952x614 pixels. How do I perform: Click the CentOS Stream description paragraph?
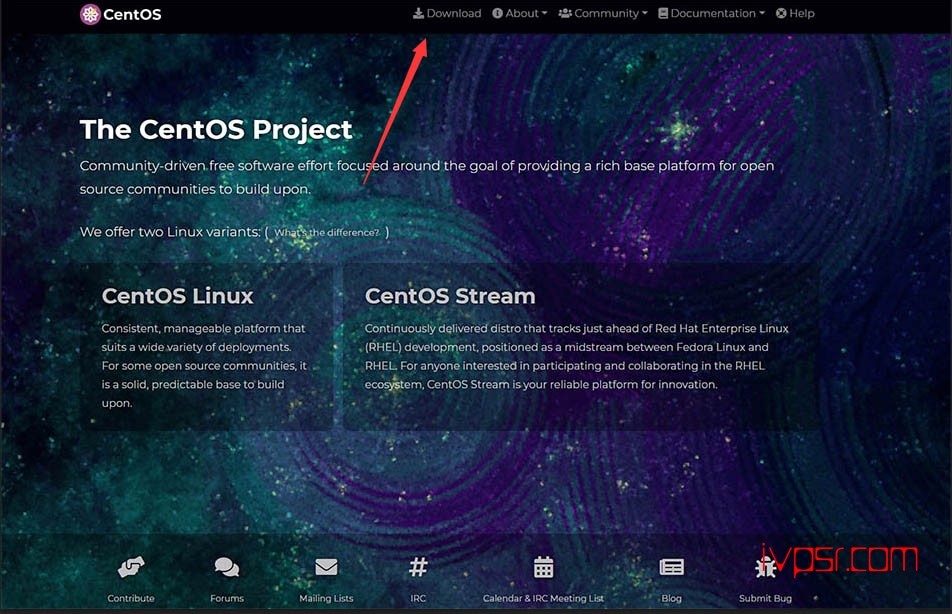click(576, 356)
